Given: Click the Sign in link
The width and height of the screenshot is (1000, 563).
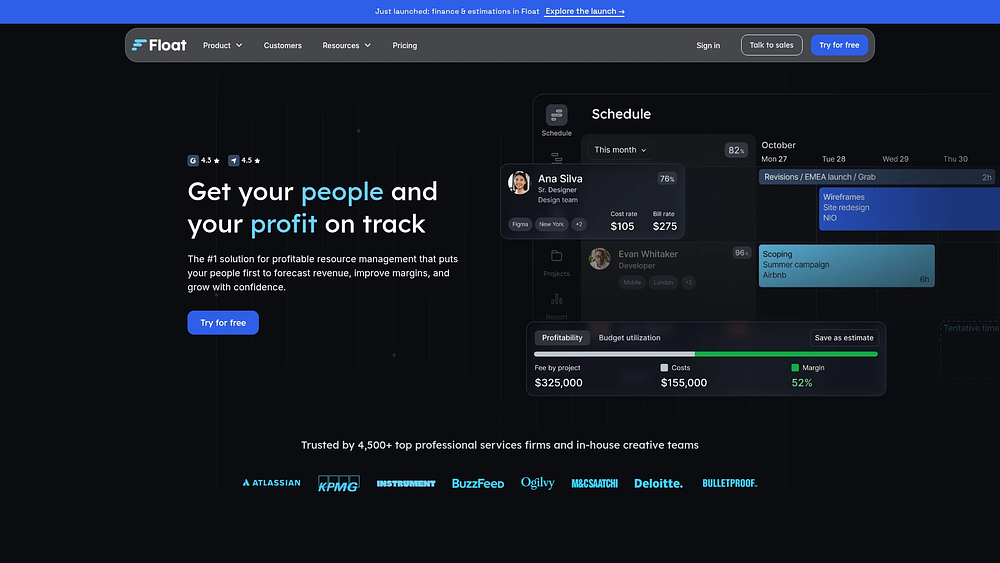Looking at the screenshot, I should [708, 45].
